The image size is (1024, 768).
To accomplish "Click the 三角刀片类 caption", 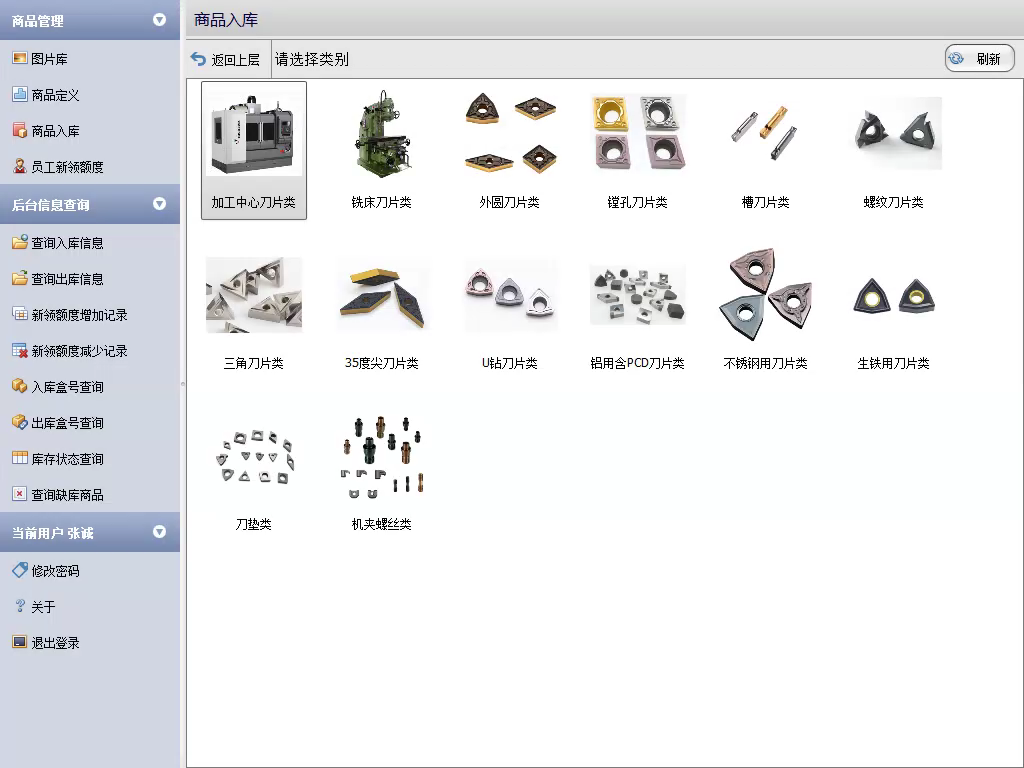I will click(253, 362).
